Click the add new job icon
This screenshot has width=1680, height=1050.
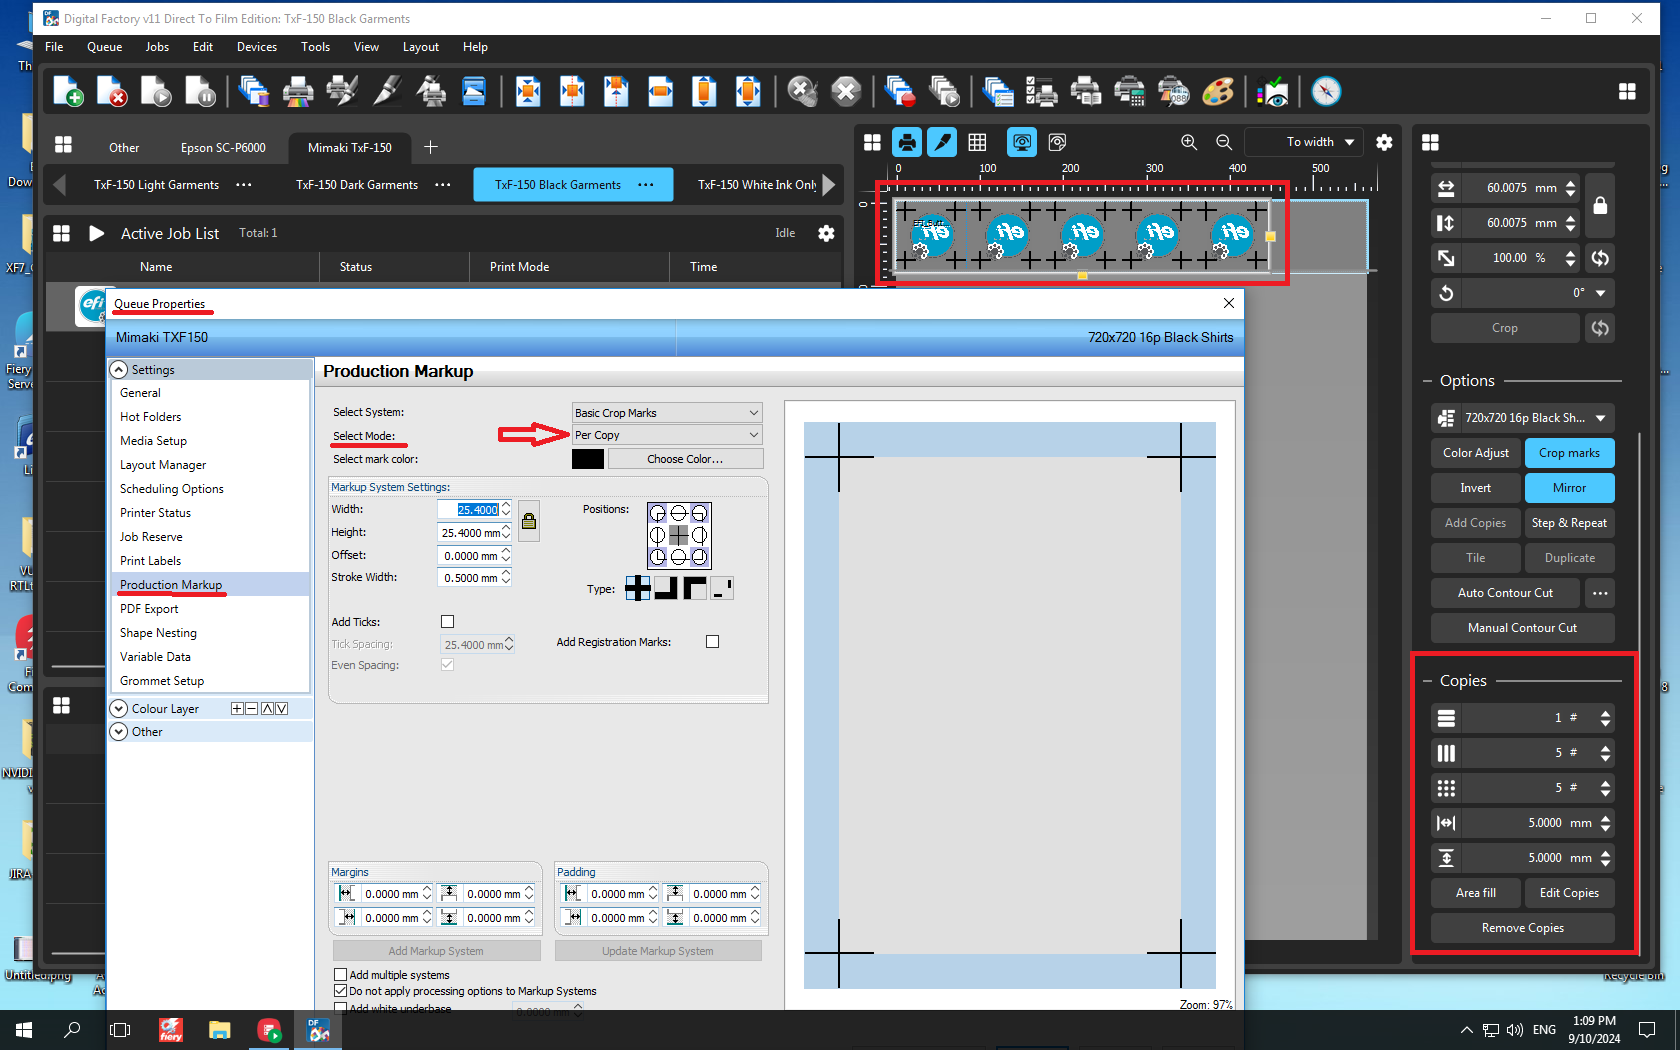point(68,92)
